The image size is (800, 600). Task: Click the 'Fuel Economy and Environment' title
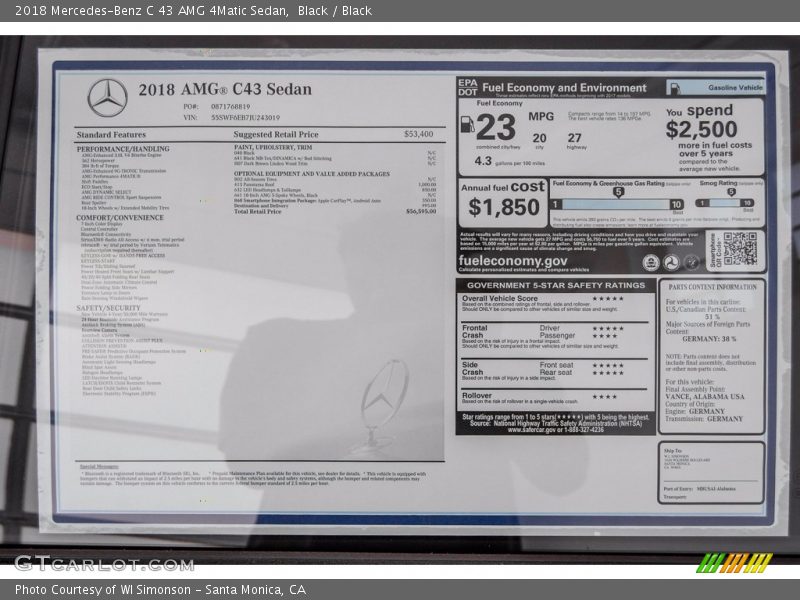[x=564, y=88]
